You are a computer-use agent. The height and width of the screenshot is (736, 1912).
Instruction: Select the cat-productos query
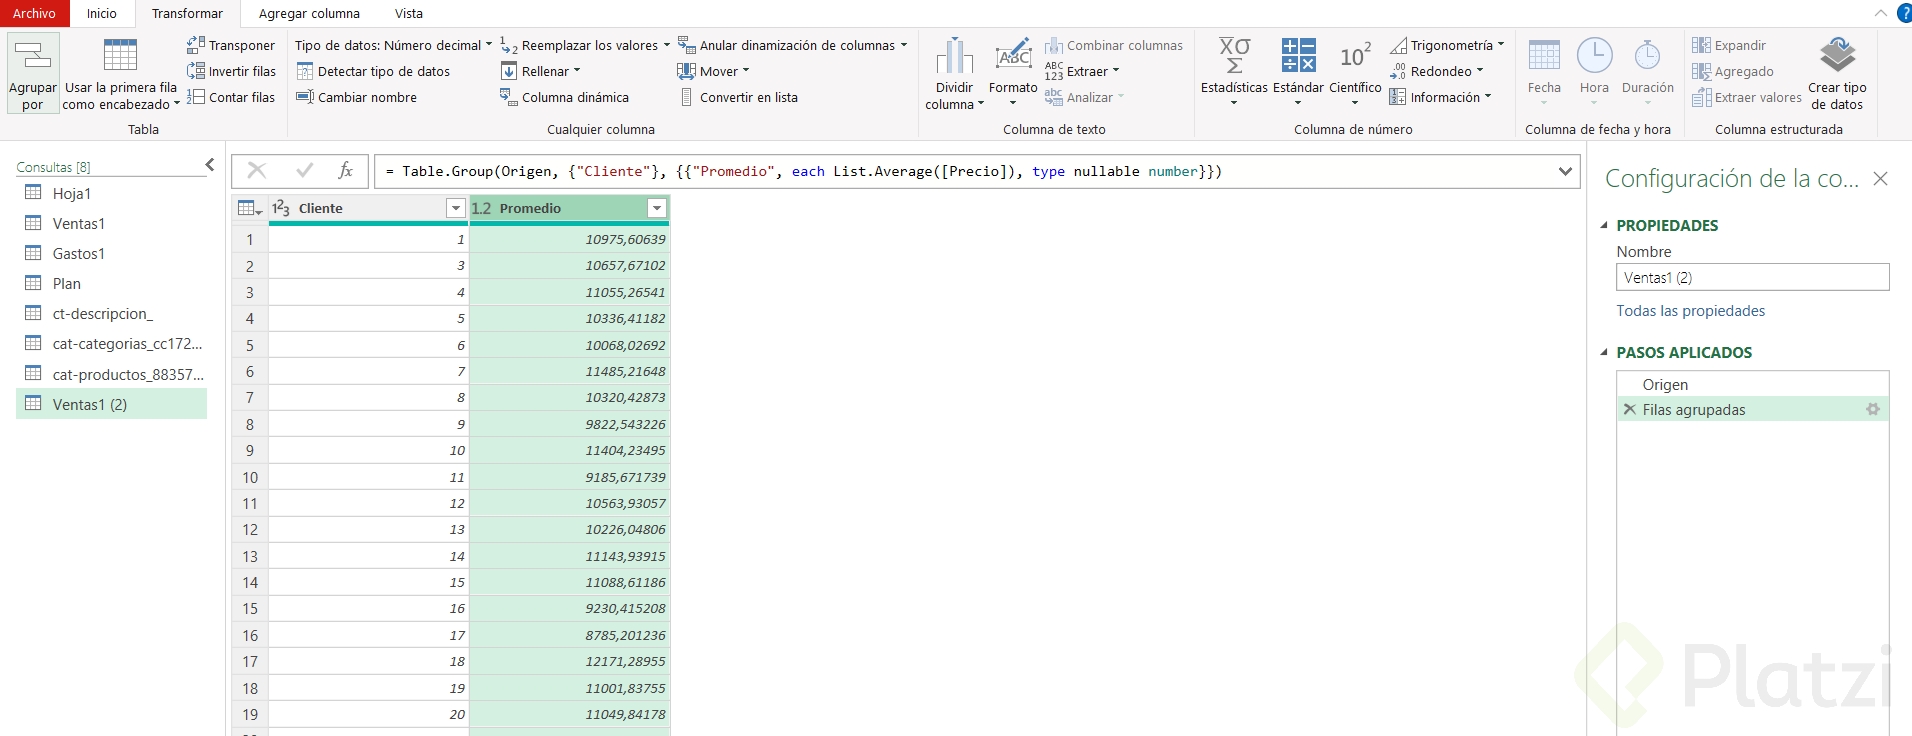112,374
